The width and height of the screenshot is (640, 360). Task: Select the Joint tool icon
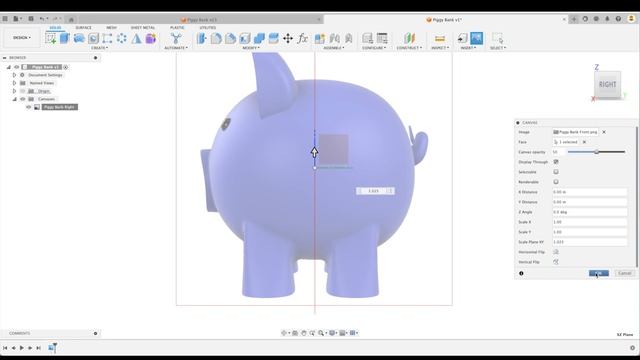pyautogui.click(x=334, y=38)
